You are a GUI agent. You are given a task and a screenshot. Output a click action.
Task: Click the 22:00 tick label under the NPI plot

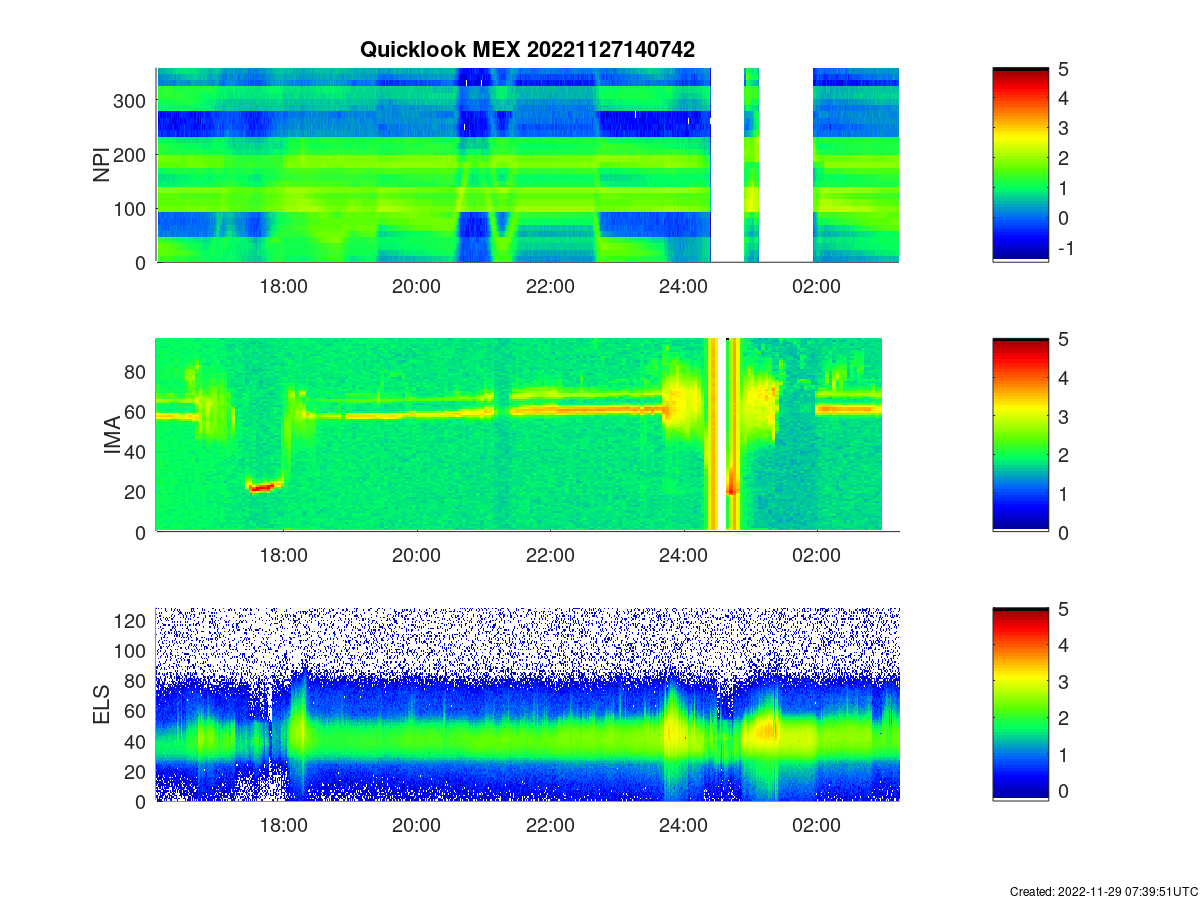pos(550,287)
